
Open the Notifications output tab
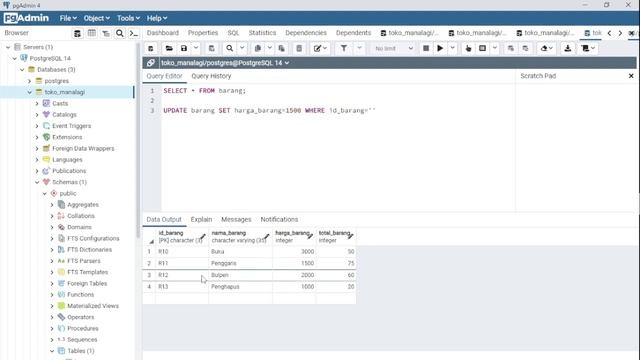[x=279, y=220]
